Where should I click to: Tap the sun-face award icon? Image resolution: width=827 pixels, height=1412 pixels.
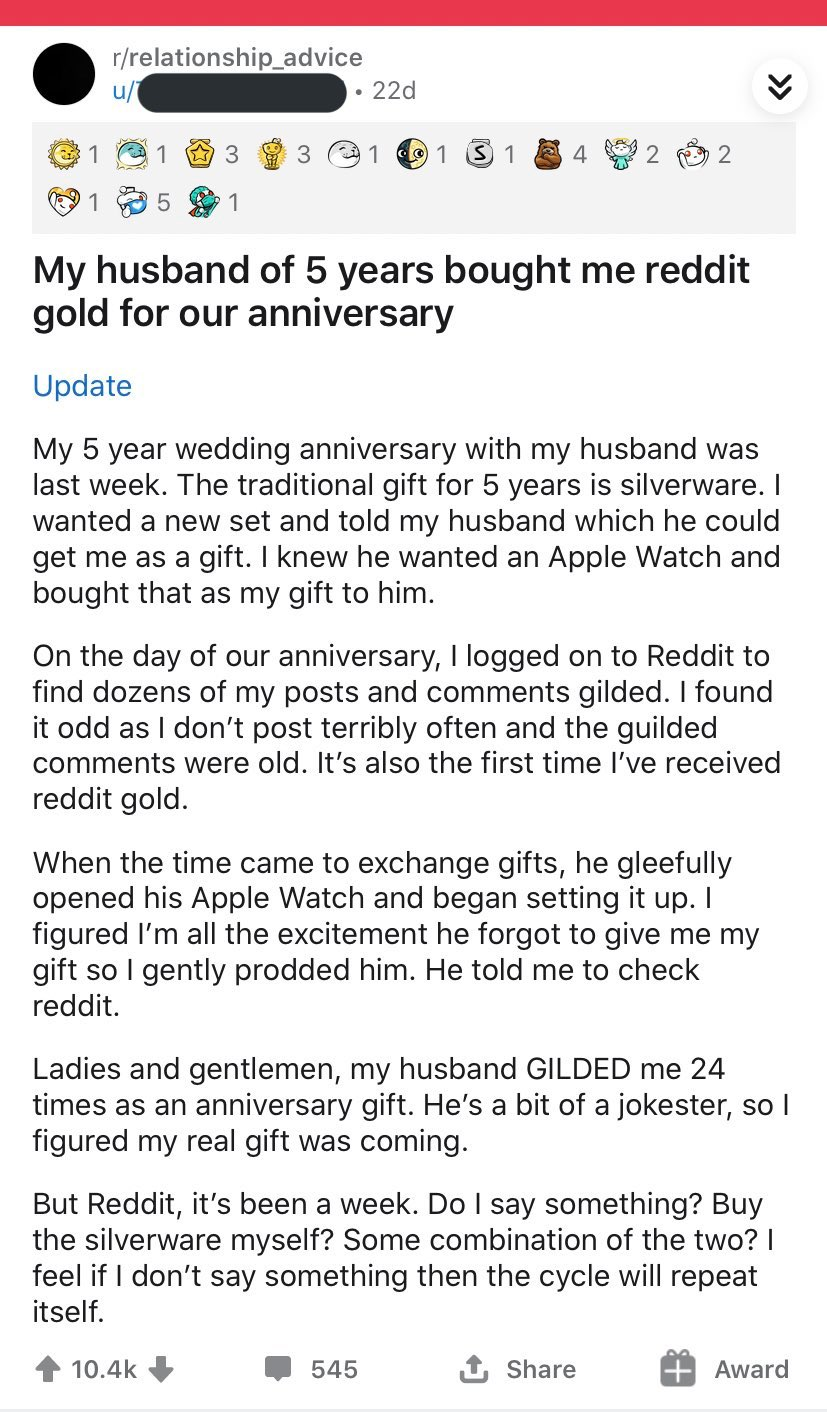click(x=64, y=155)
